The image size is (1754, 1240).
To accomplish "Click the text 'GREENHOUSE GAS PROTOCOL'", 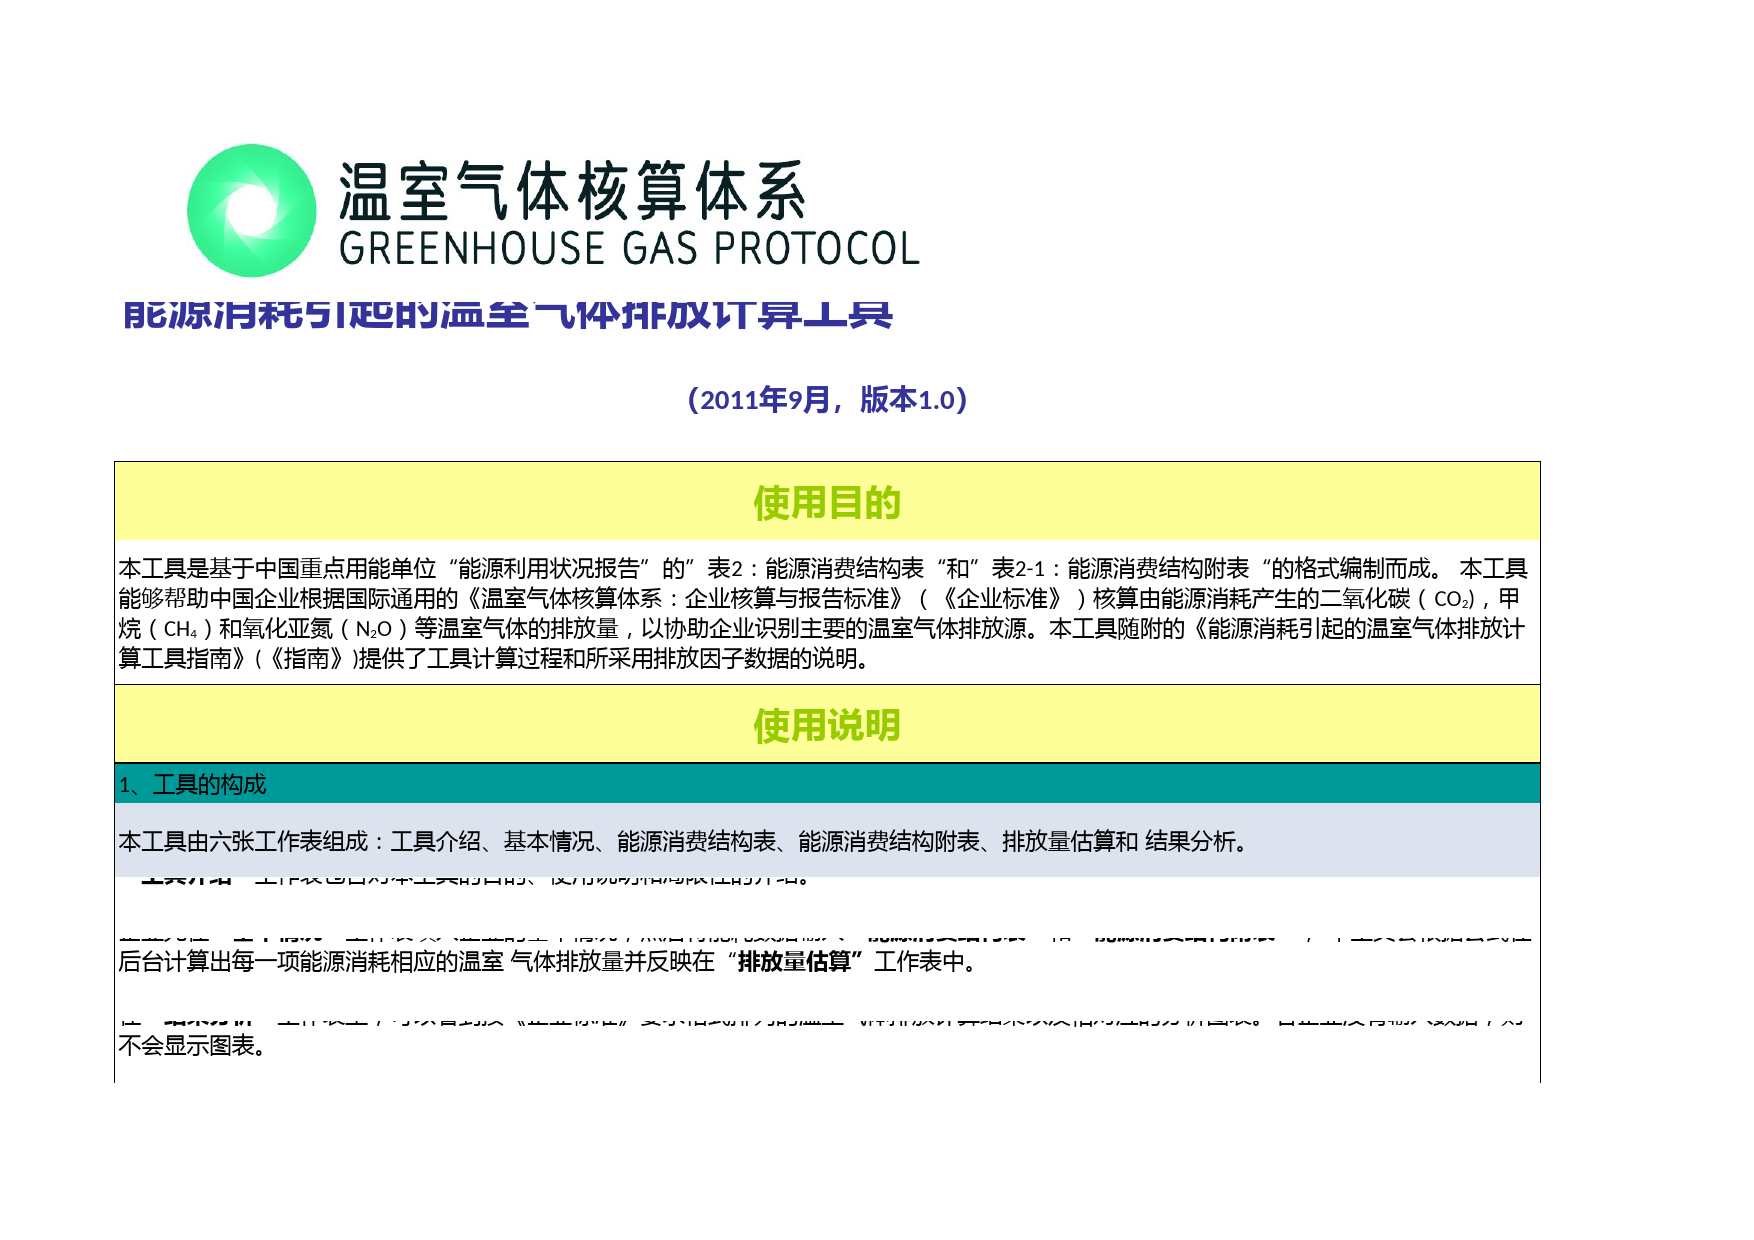I will [x=629, y=249].
